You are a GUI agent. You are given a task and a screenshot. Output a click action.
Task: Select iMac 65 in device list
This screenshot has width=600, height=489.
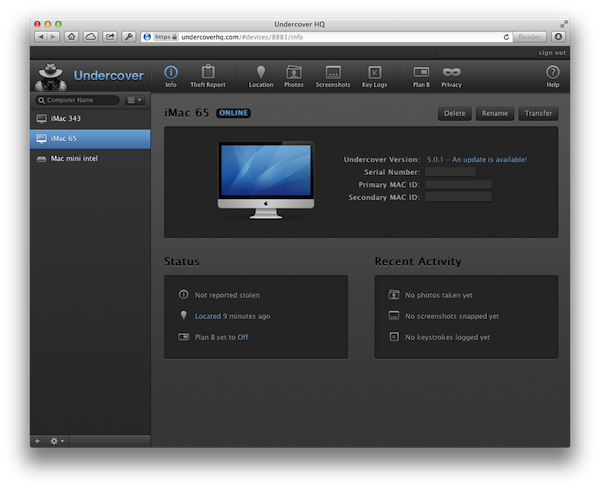pyautogui.click(x=90, y=139)
